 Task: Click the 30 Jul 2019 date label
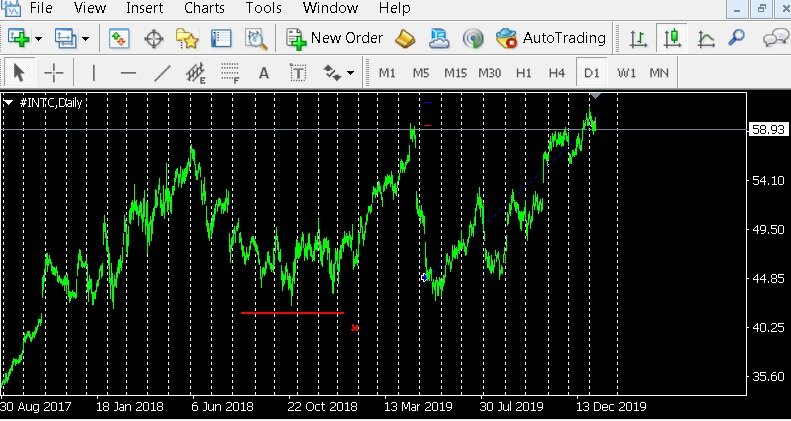point(511,406)
